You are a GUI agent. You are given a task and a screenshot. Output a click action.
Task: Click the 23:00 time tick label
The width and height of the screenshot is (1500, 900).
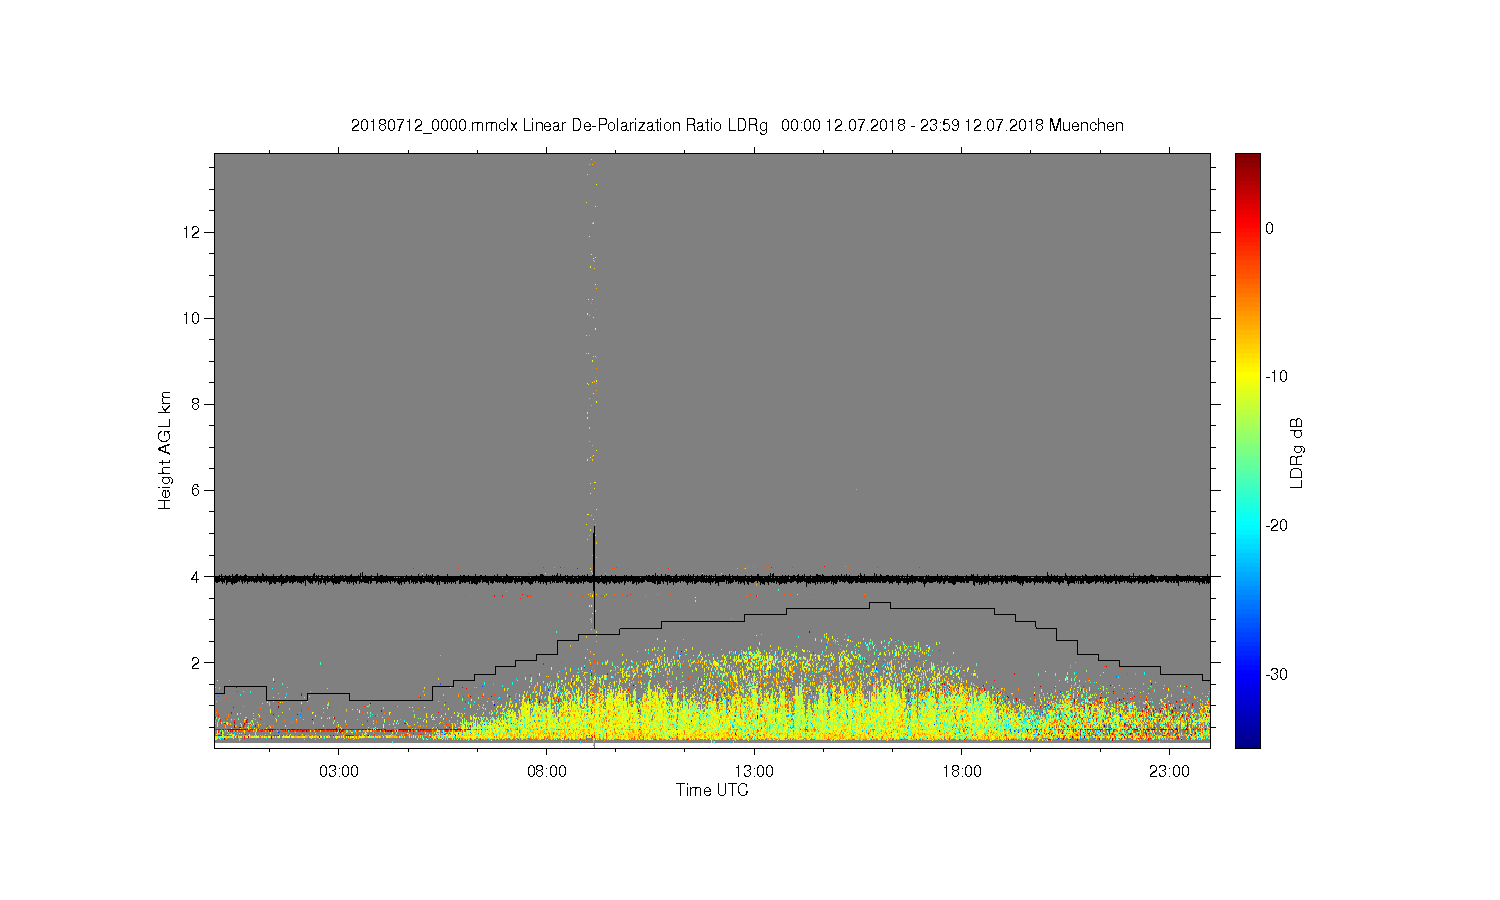click(x=1169, y=772)
